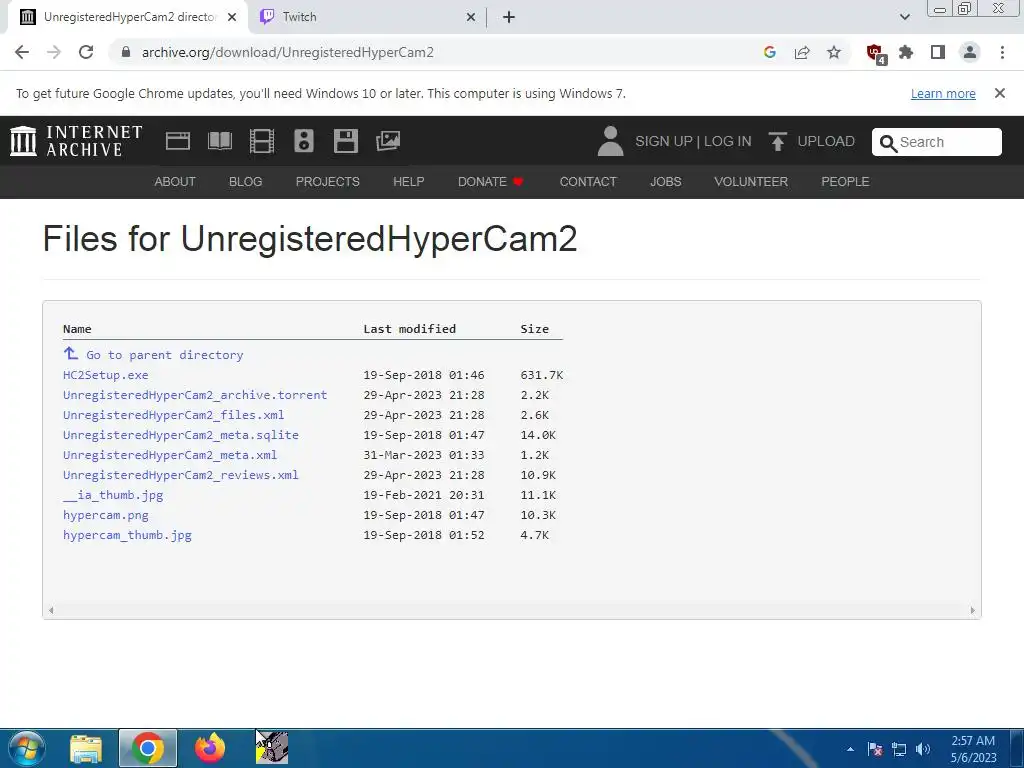Click the taskbar clock 2:57 AM
The image size is (1024, 768).
tap(973, 741)
